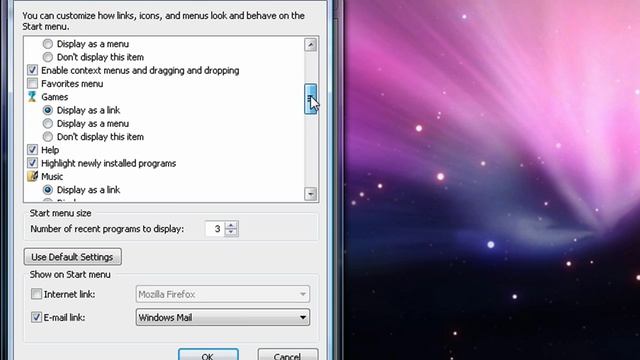This screenshot has width=640, height=360.
Task: Toggle Highlight newly installed programs checkbox
Action: pos(32,163)
